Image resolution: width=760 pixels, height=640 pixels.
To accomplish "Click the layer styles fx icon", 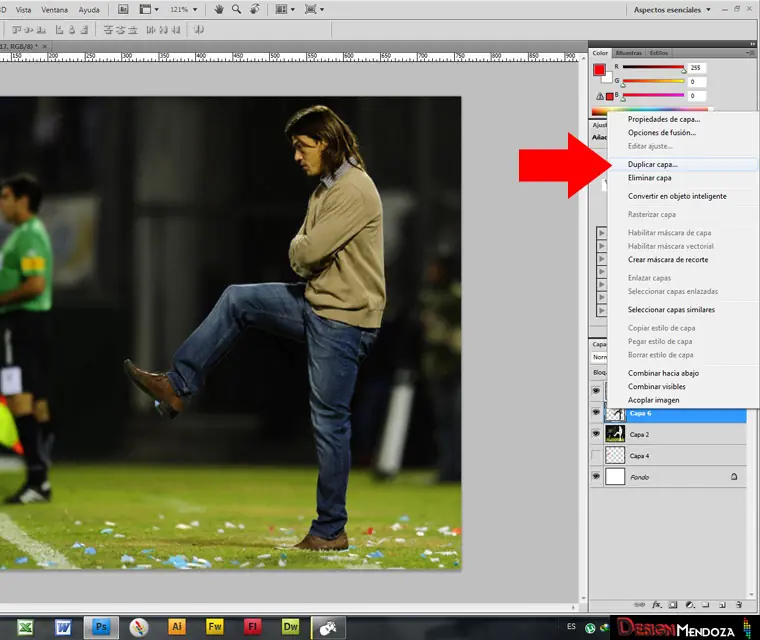I will point(658,605).
